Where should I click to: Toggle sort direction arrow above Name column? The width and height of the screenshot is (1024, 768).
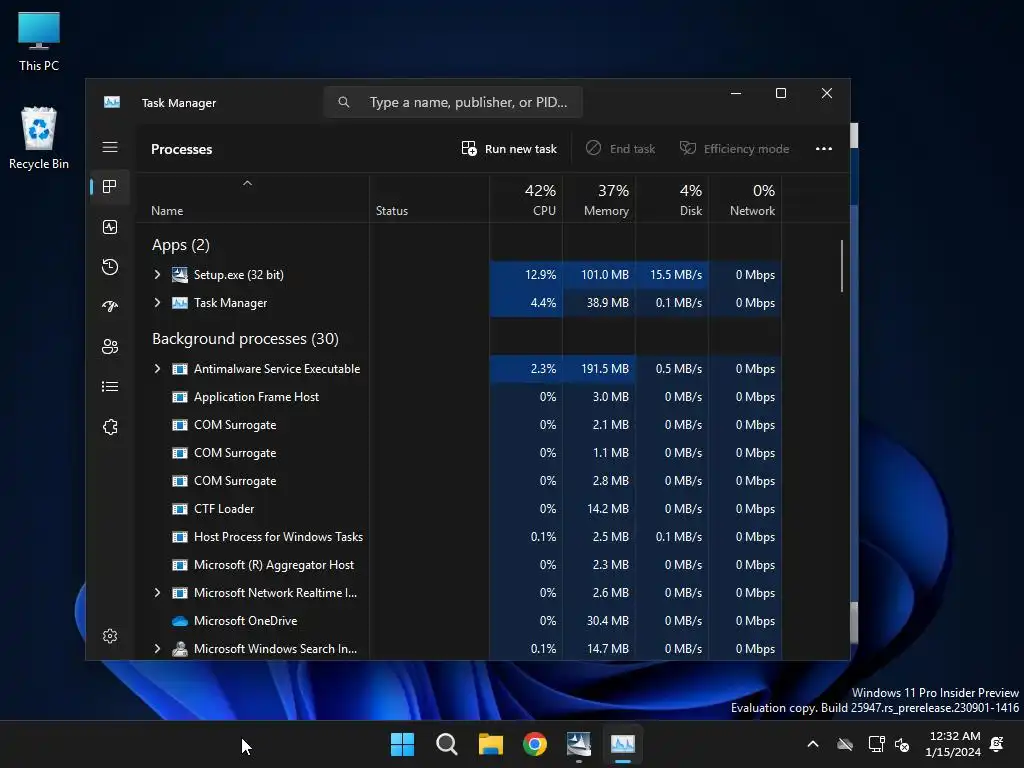[x=248, y=184]
